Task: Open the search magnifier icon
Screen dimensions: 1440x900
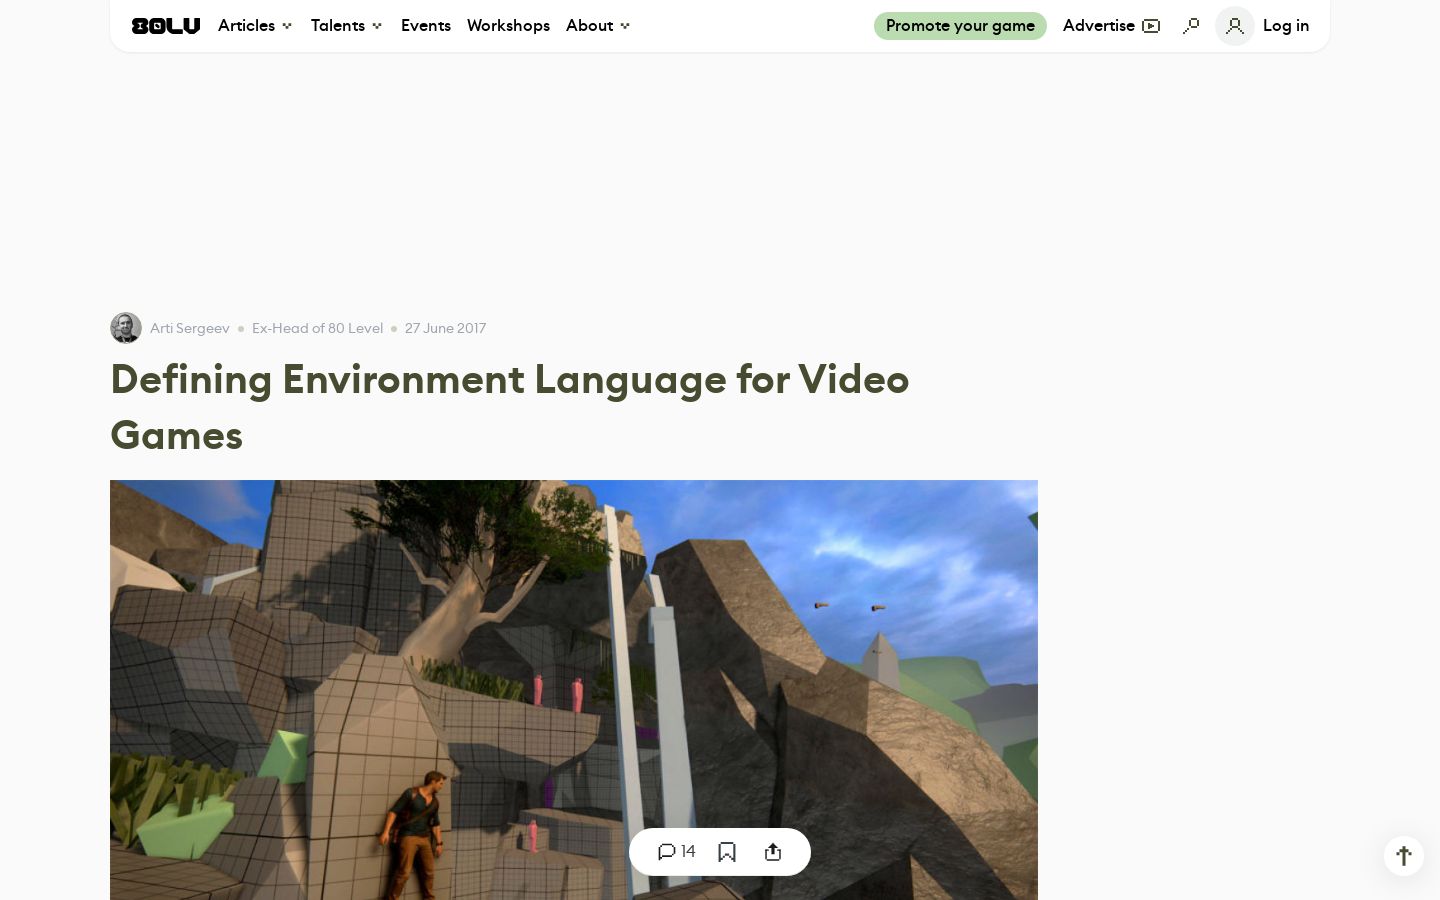Action: point(1191,26)
